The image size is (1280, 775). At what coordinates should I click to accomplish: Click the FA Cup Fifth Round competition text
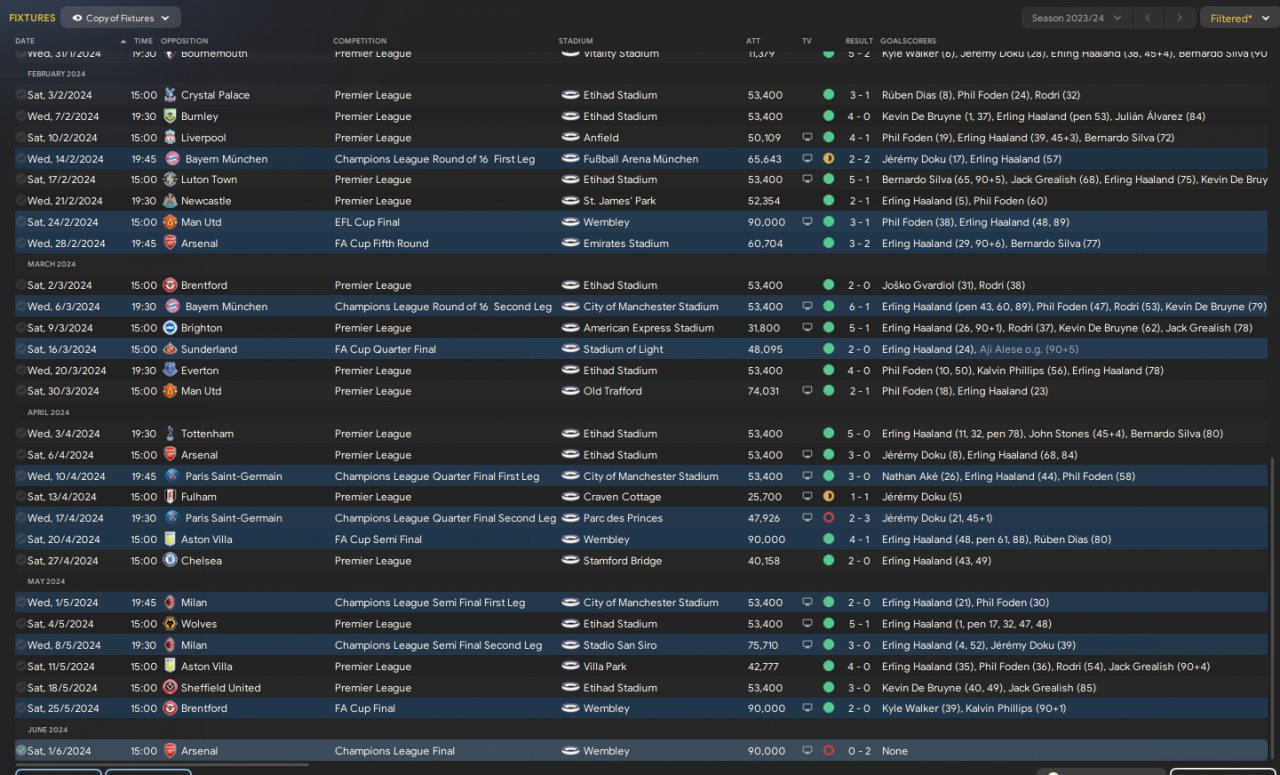click(x=381, y=243)
